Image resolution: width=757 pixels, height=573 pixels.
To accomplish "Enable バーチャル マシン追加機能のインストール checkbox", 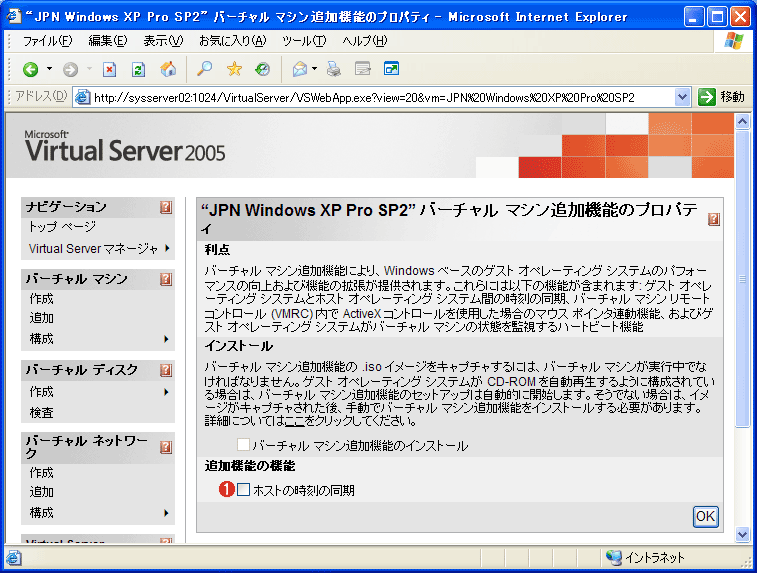I will [243, 445].
